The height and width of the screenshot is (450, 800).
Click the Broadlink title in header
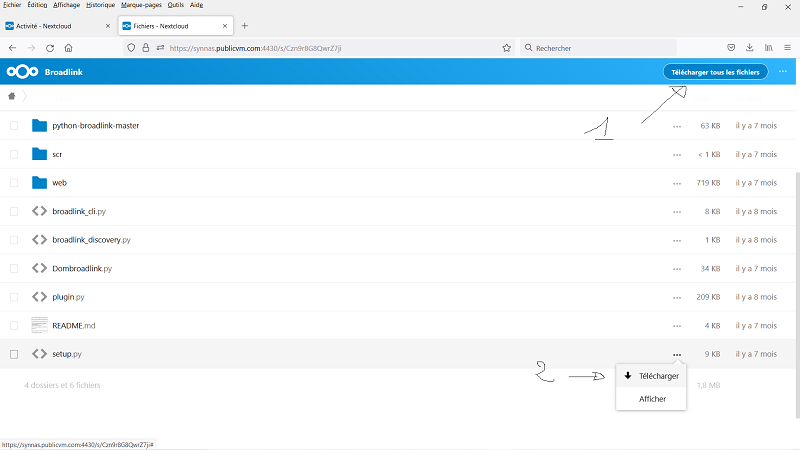(64, 72)
